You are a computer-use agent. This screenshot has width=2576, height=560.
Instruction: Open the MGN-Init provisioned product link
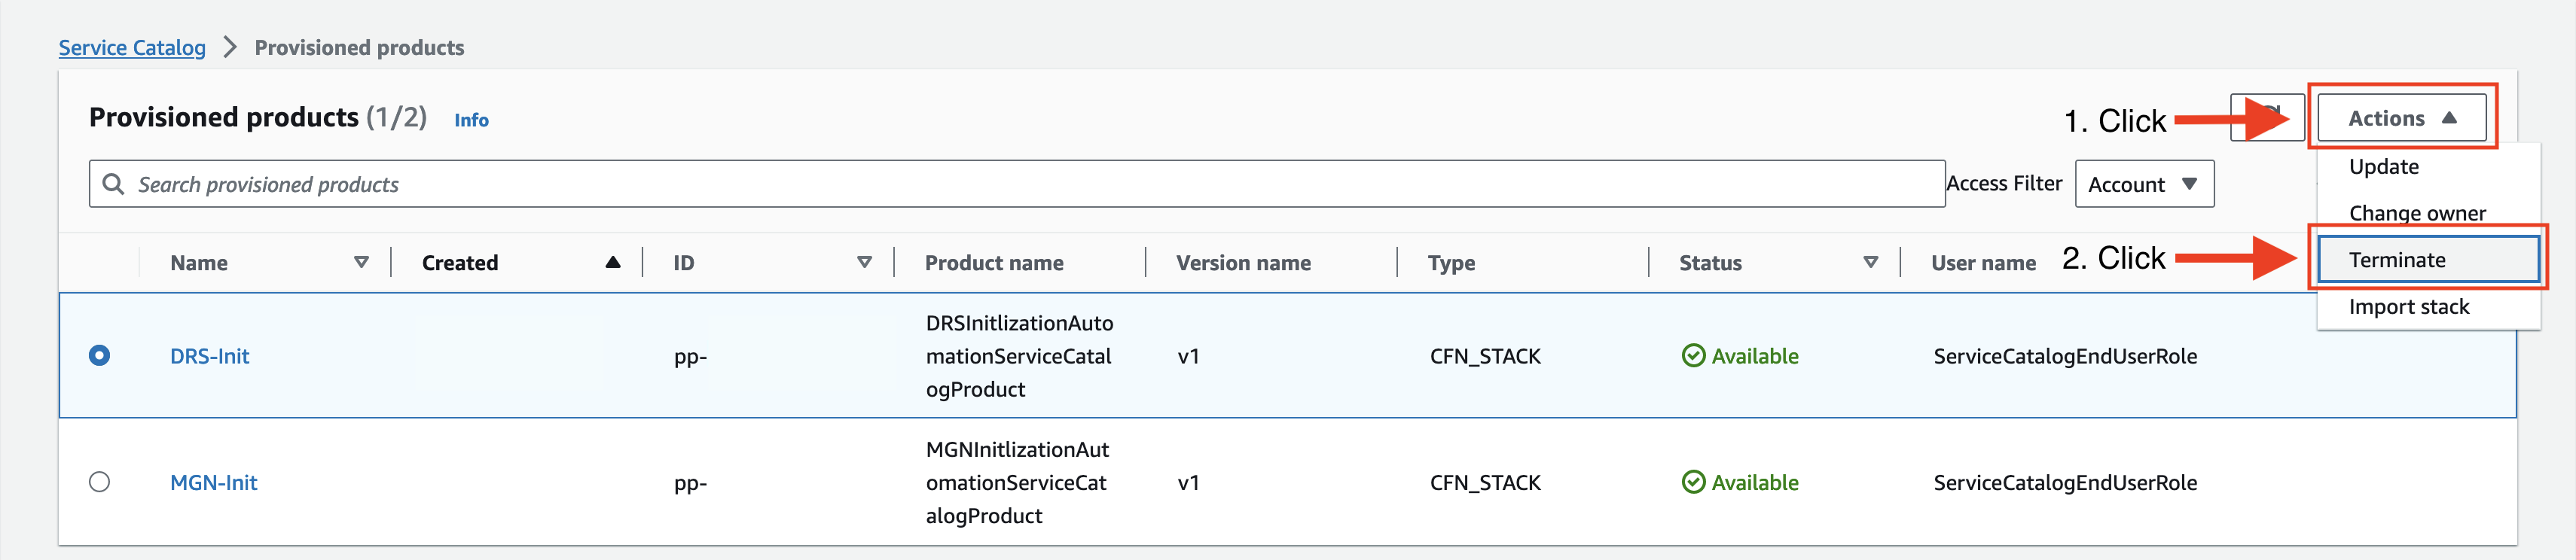[213, 482]
